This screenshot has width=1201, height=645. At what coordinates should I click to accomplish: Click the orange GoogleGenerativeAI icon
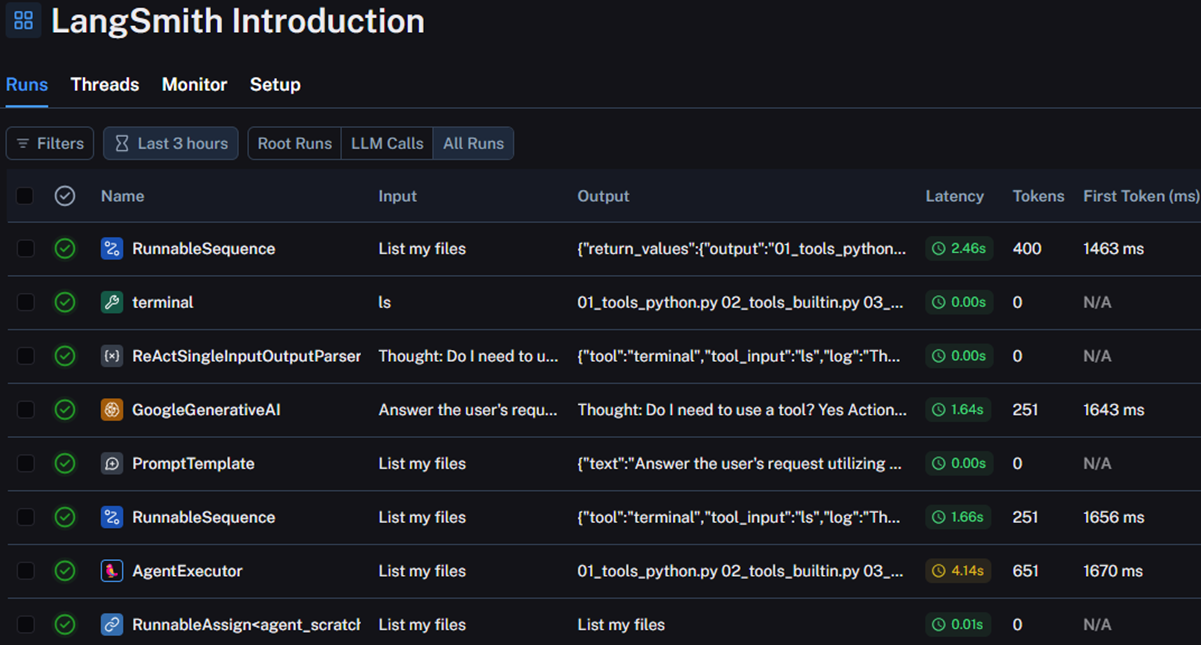click(112, 410)
